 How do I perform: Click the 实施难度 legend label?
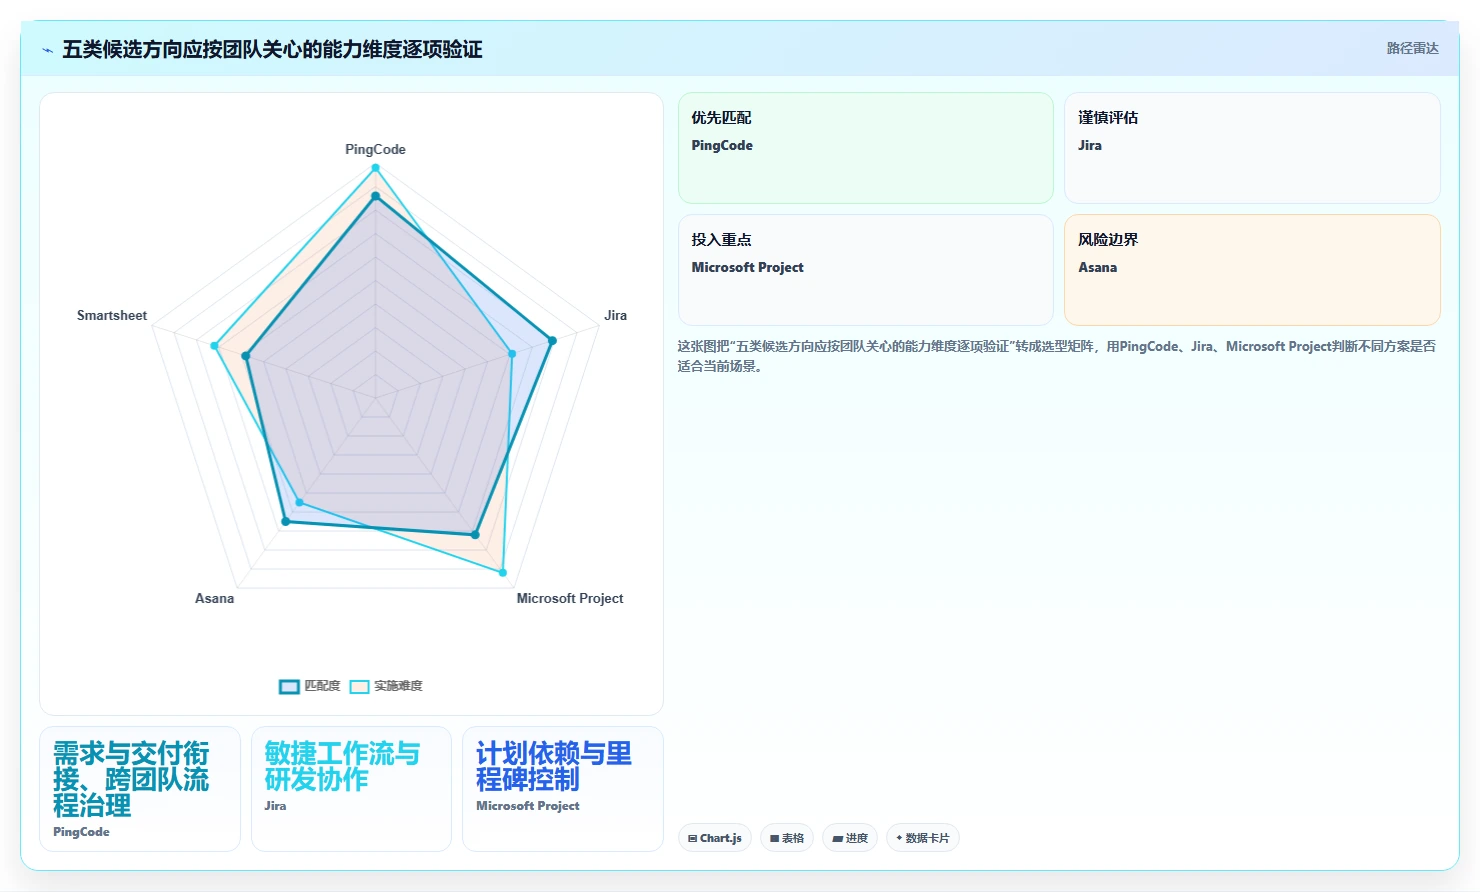point(398,686)
